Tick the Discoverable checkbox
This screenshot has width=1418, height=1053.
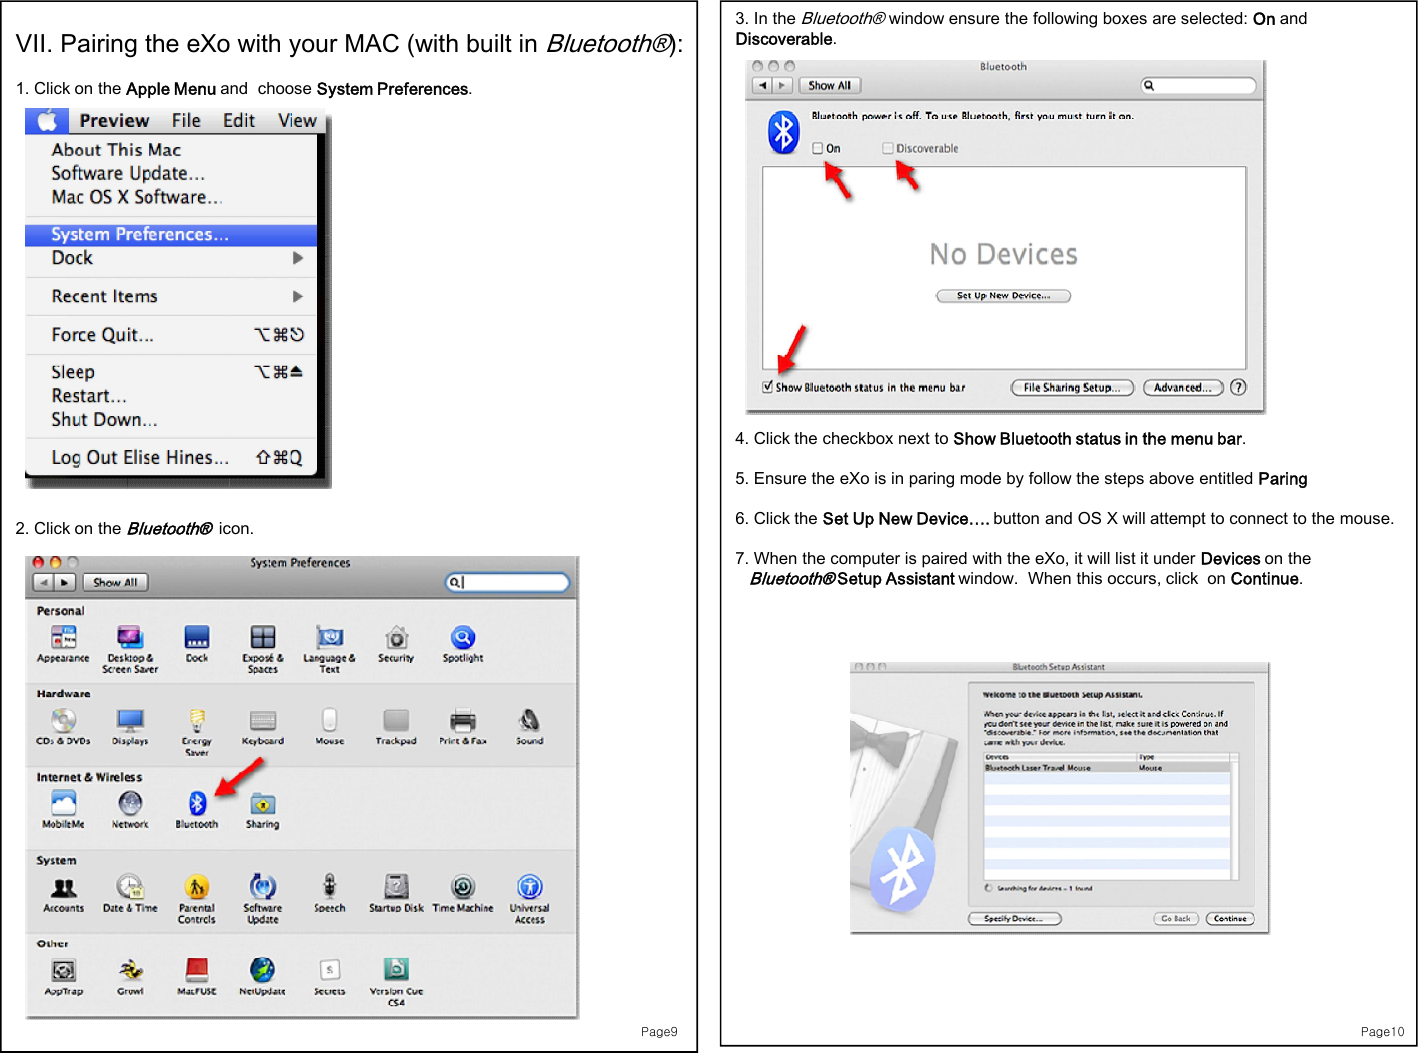(x=888, y=148)
